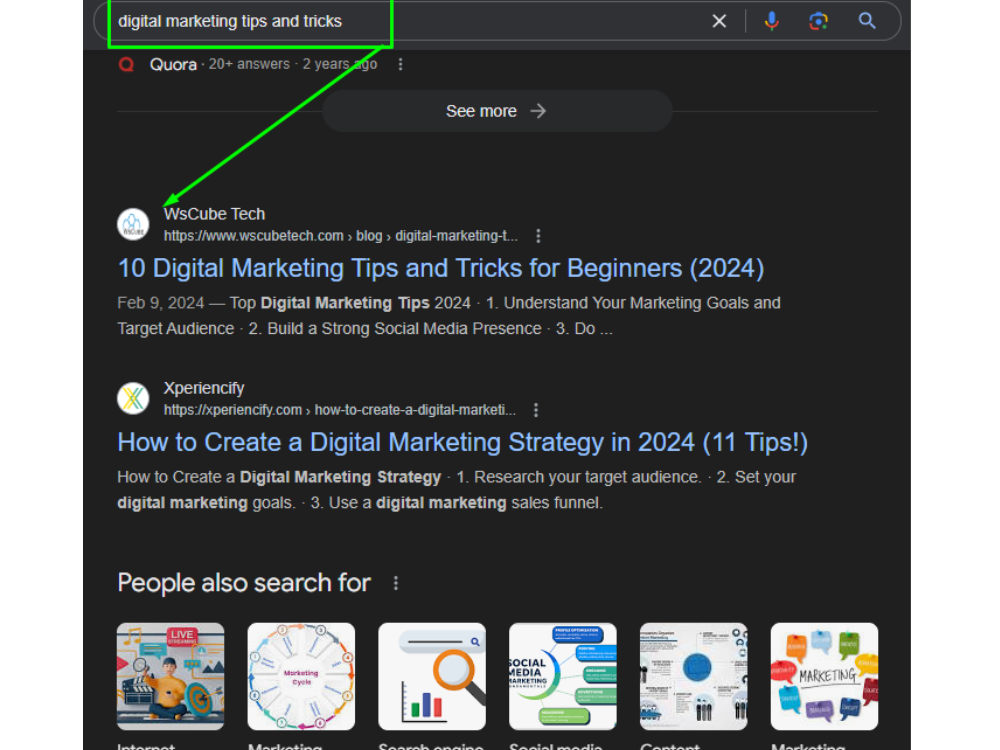The width and height of the screenshot is (1000, 750).
Task: Click the Xperiencify snippet about sales funnel
Action: click(x=457, y=490)
